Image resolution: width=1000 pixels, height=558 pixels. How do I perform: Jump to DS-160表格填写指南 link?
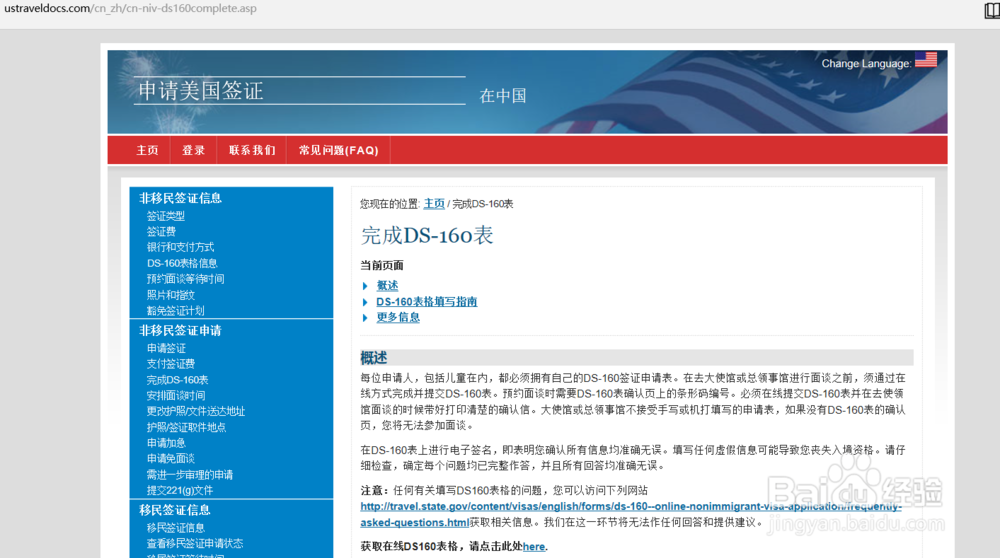(x=427, y=302)
